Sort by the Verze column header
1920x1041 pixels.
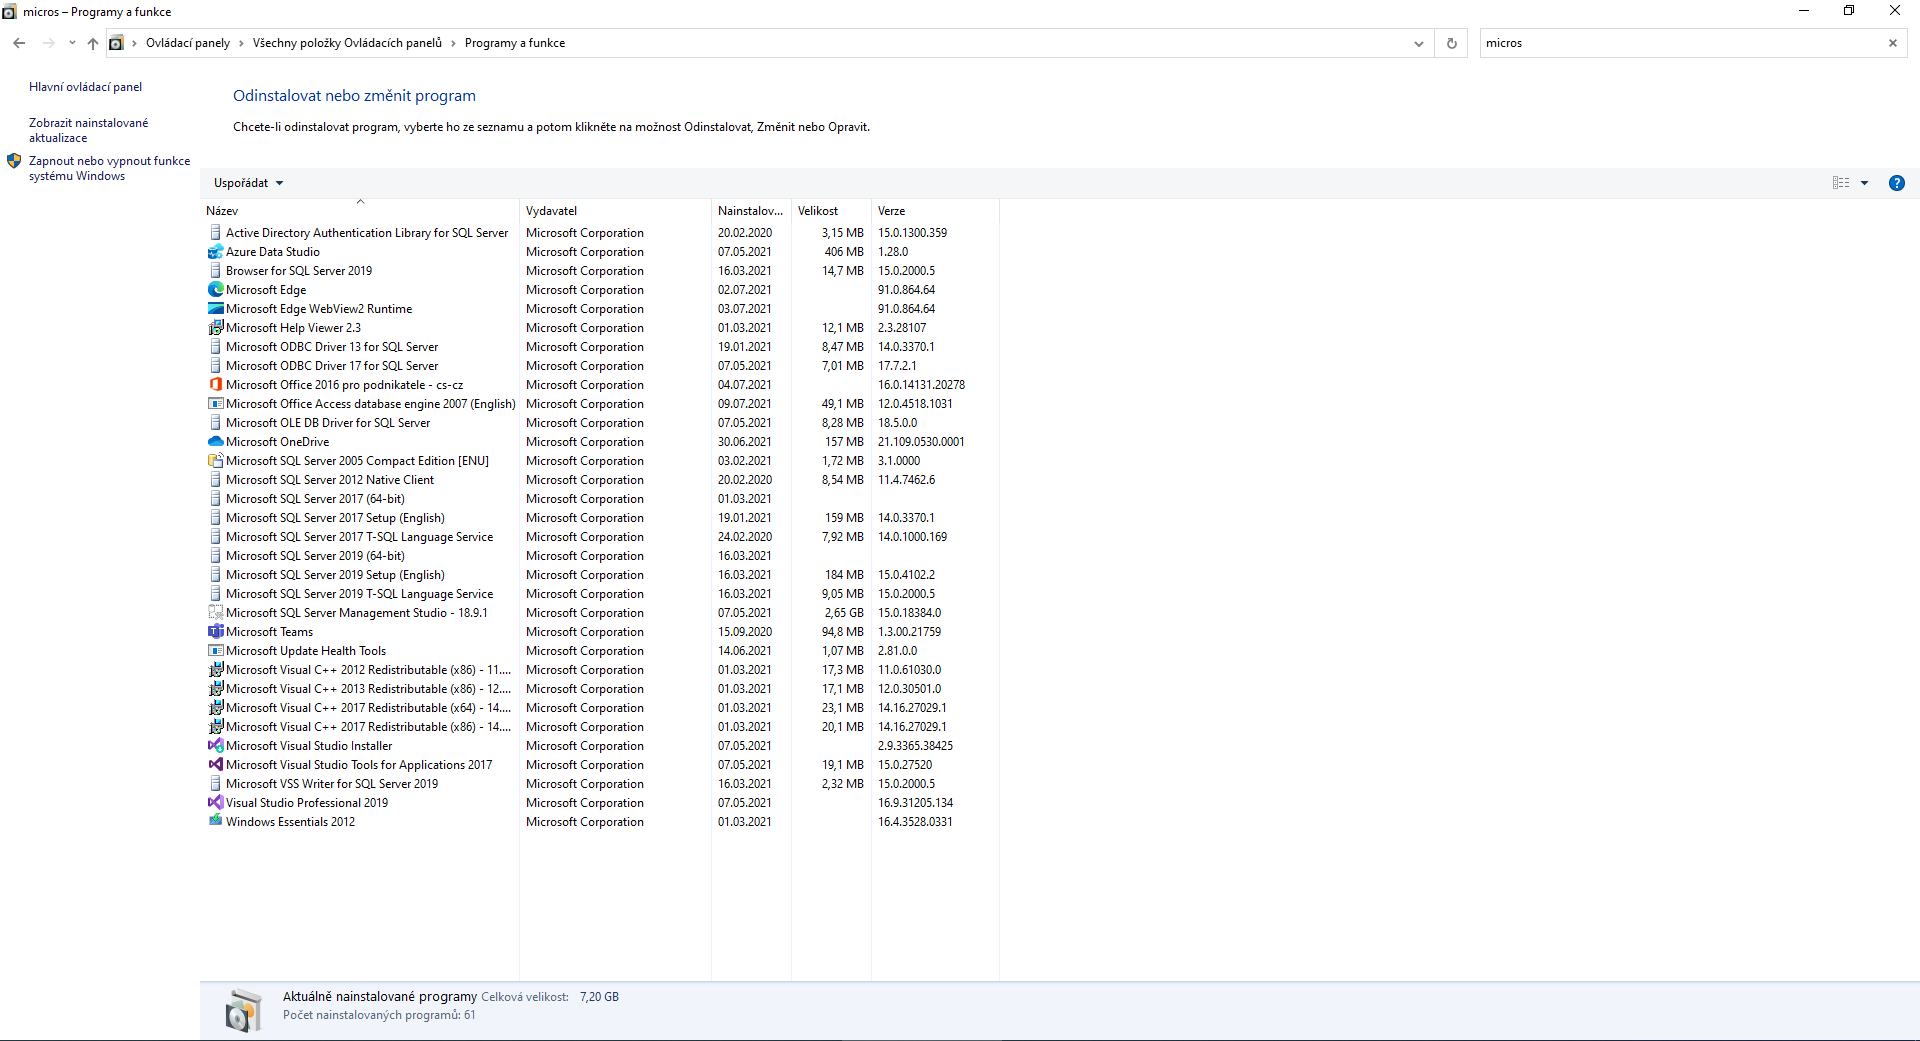(935, 211)
